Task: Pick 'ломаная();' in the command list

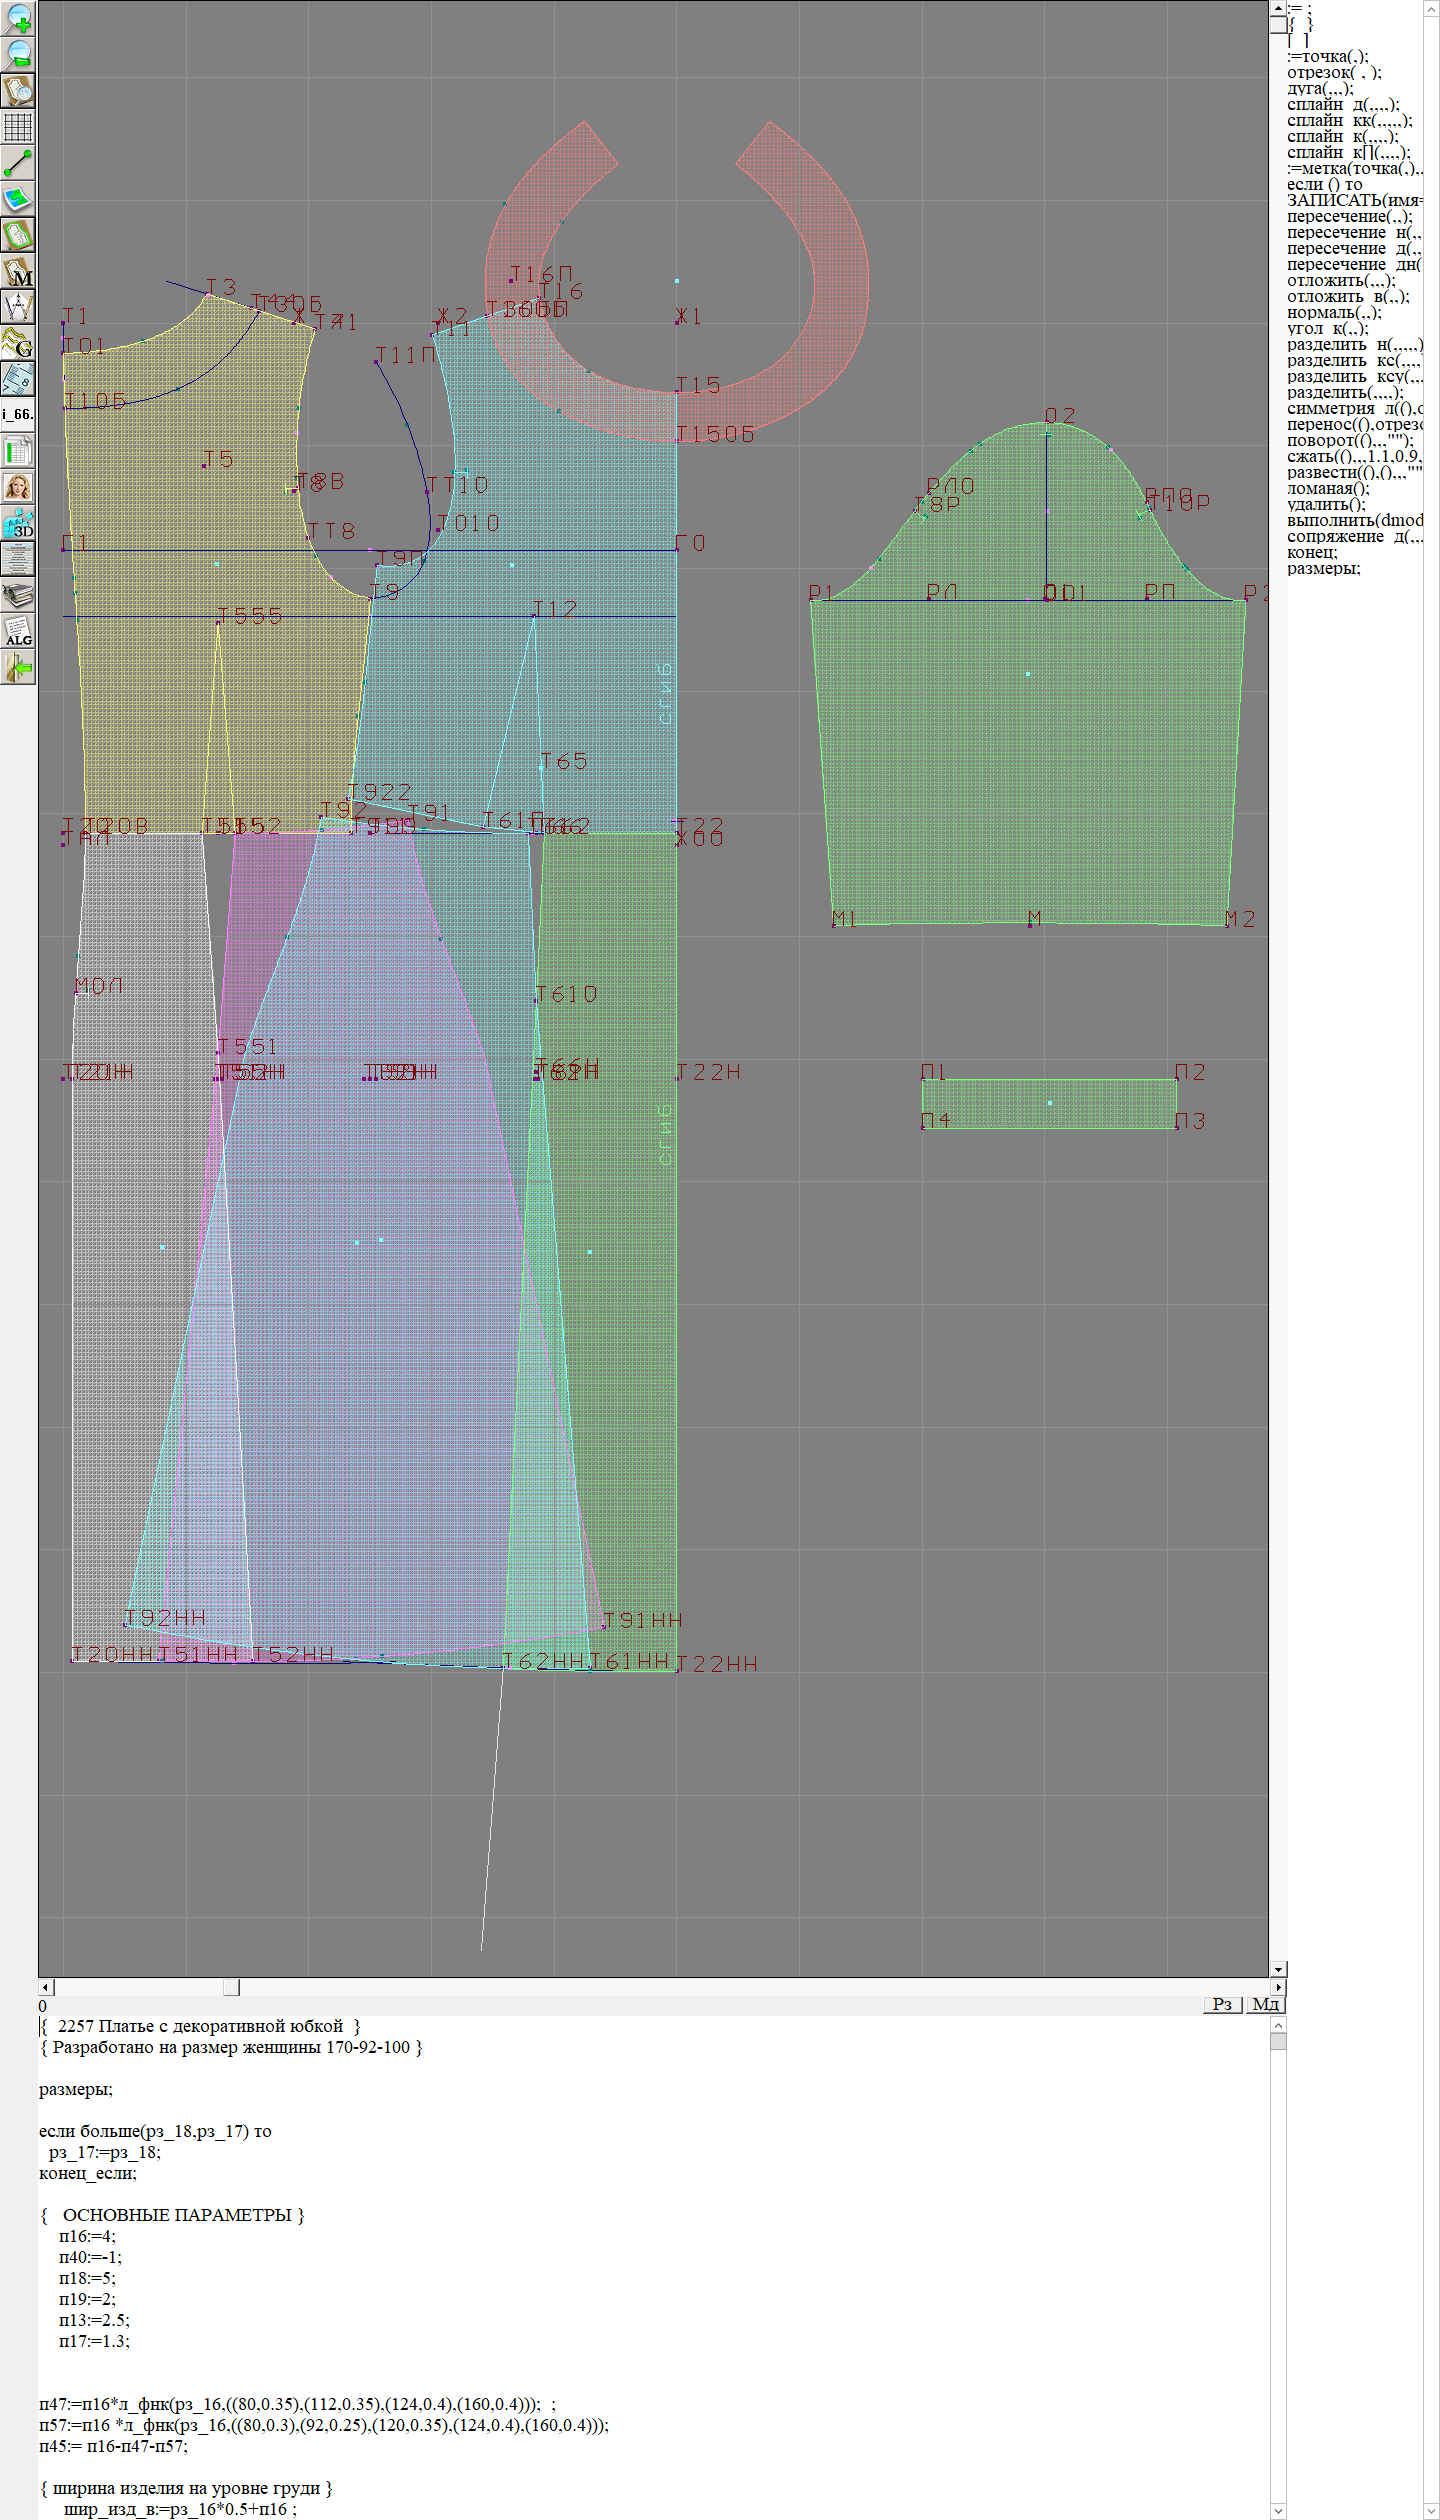Action: click(x=1328, y=489)
